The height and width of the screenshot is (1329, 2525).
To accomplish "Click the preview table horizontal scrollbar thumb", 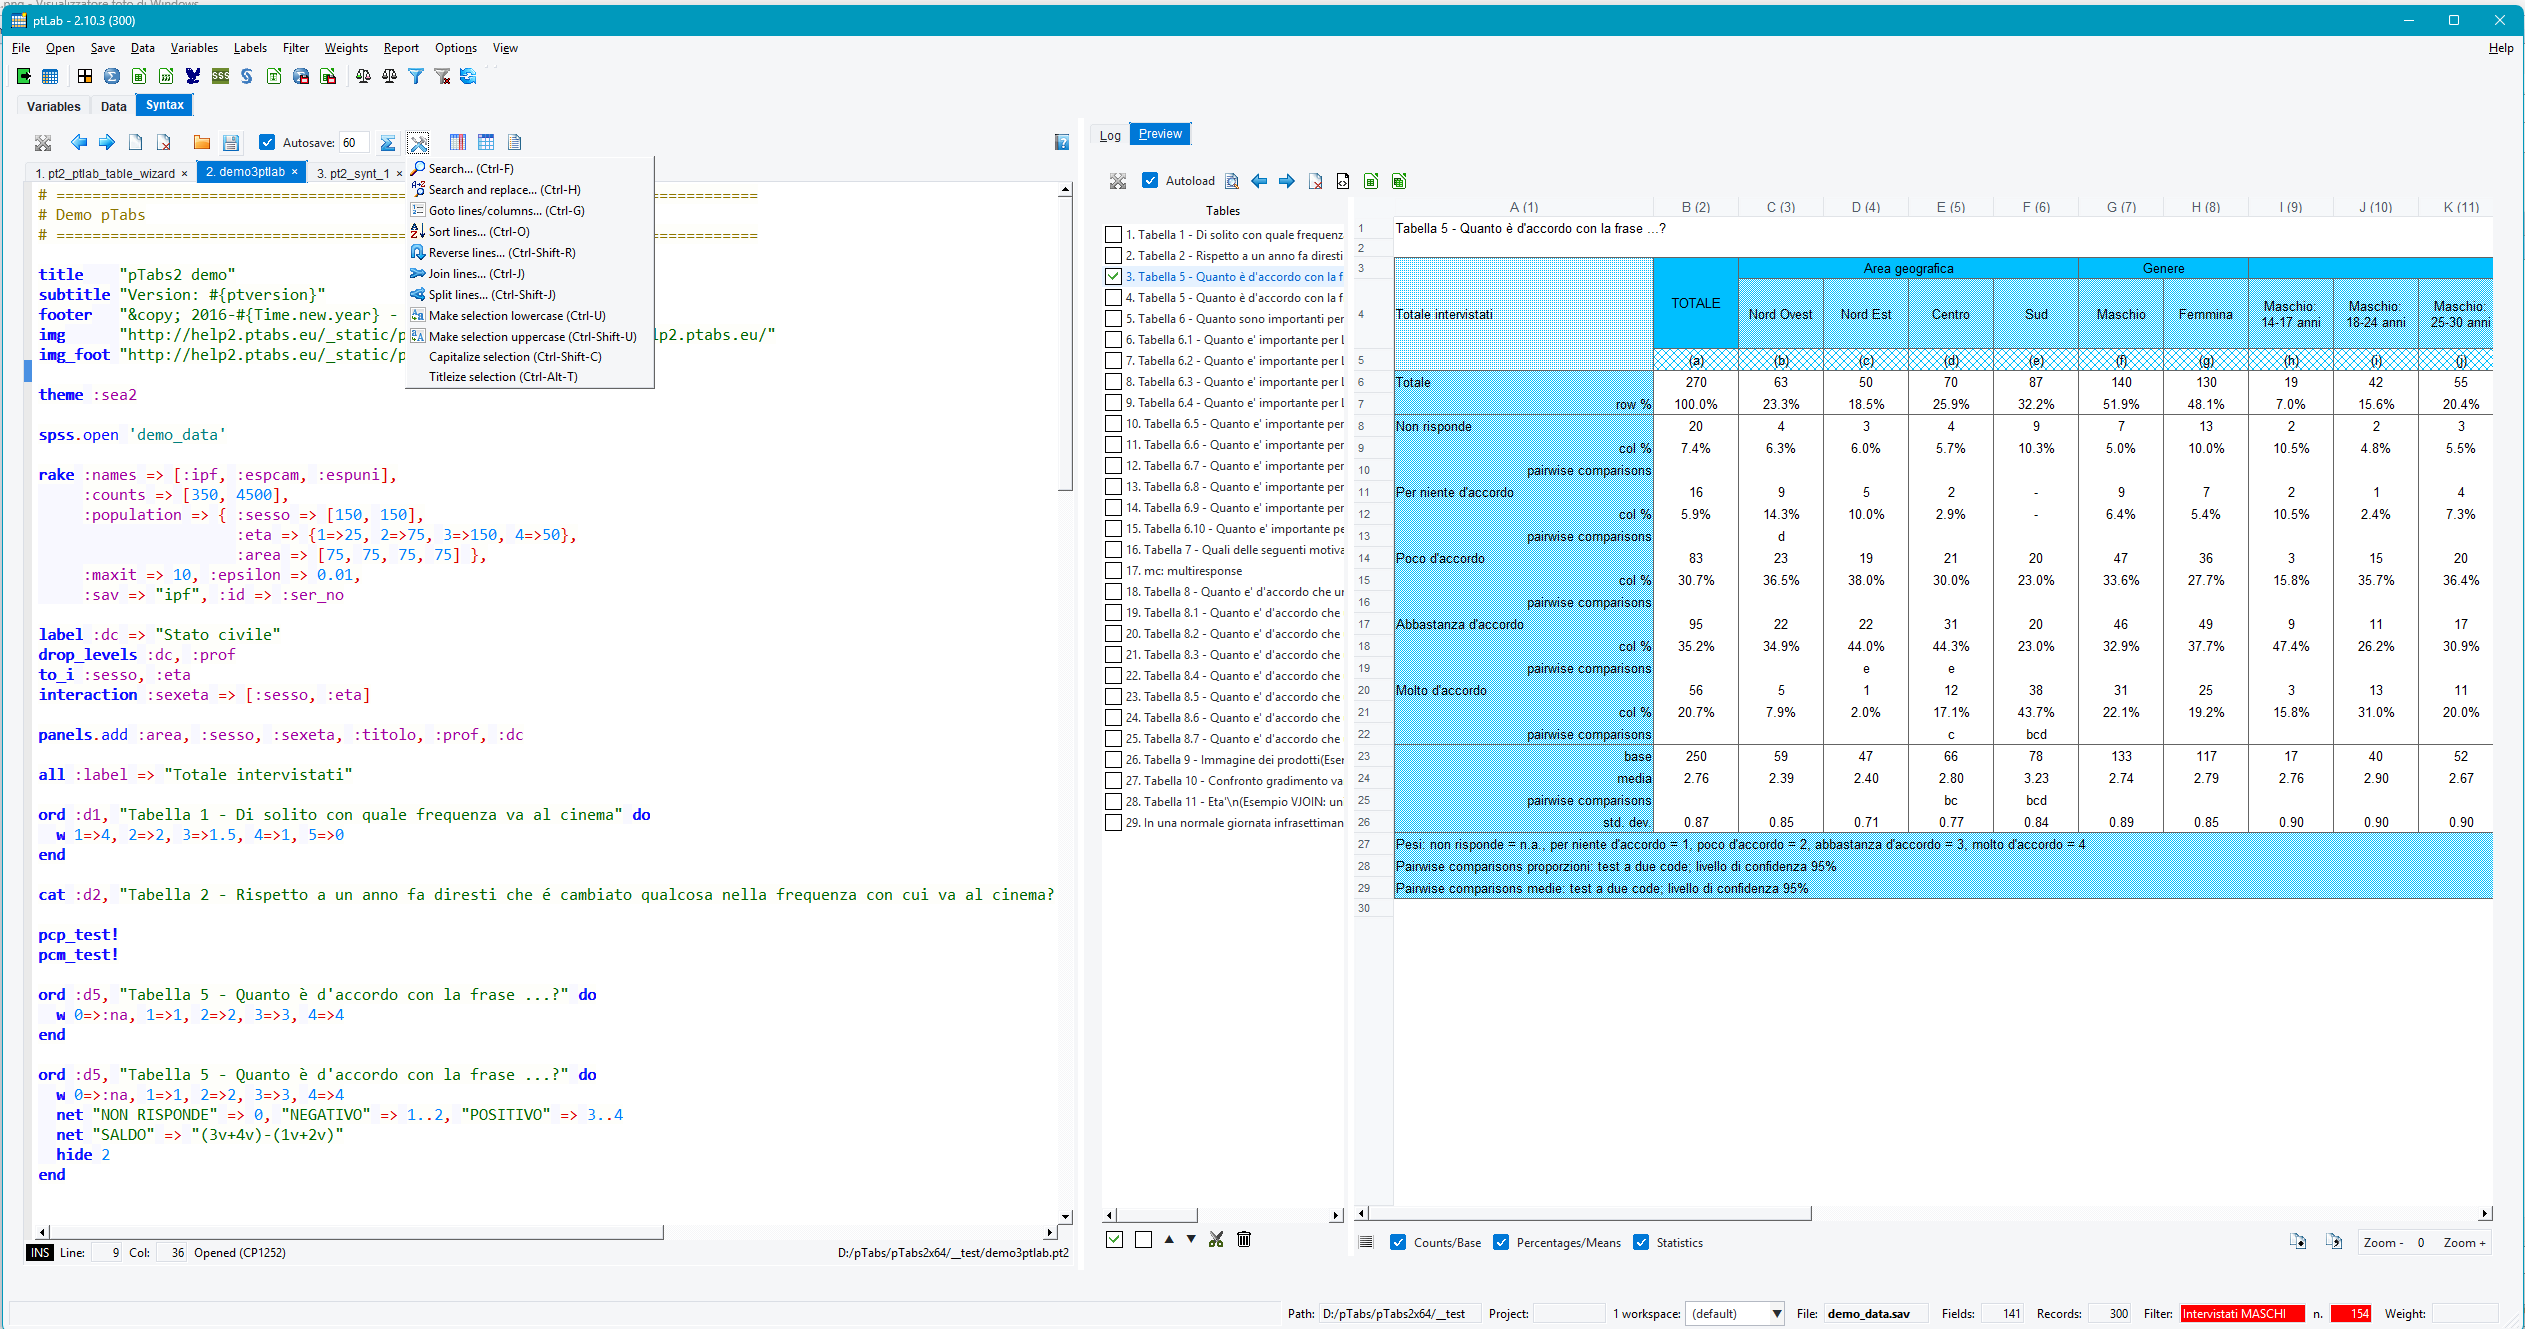I will coord(1590,1213).
